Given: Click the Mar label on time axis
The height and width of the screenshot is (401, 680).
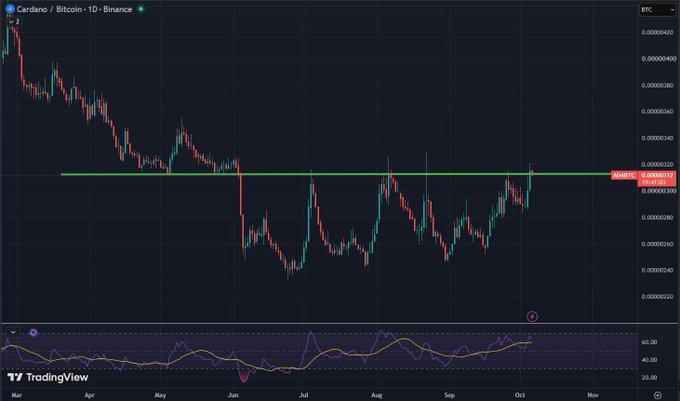Looking at the screenshot, I should click(x=16, y=395).
